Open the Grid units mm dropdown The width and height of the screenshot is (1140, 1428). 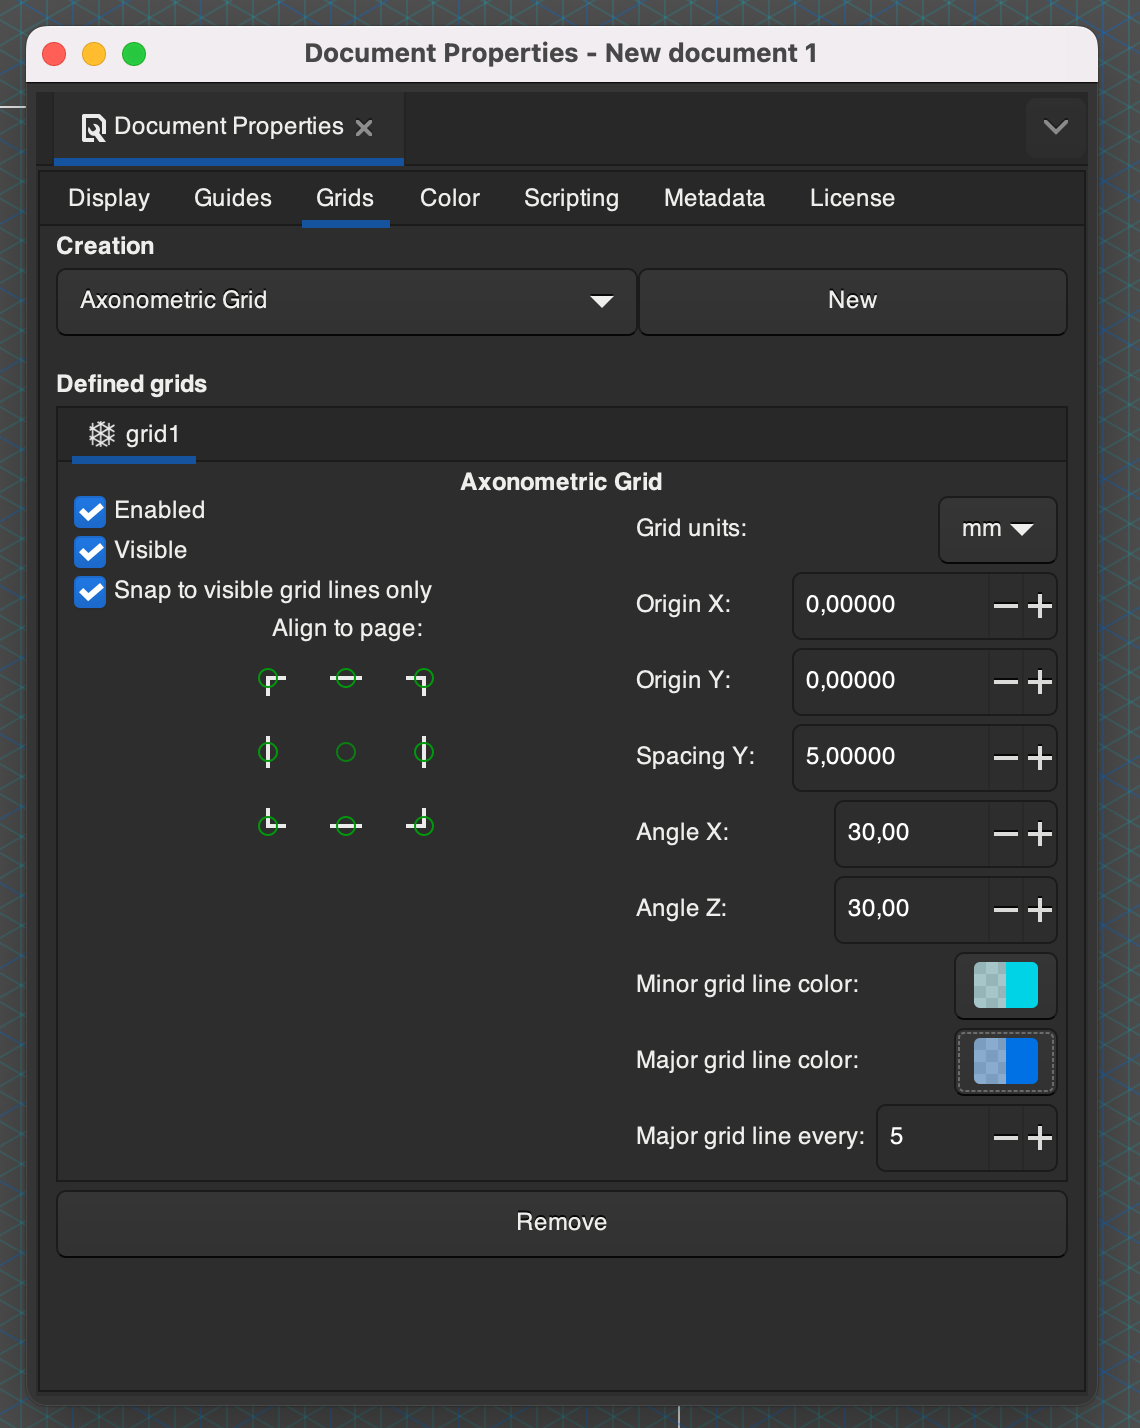(x=997, y=529)
